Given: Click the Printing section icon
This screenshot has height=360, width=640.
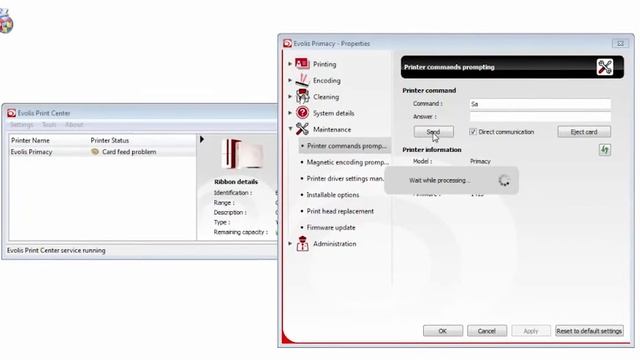Looking at the screenshot, I should pyautogui.click(x=302, y=64).
